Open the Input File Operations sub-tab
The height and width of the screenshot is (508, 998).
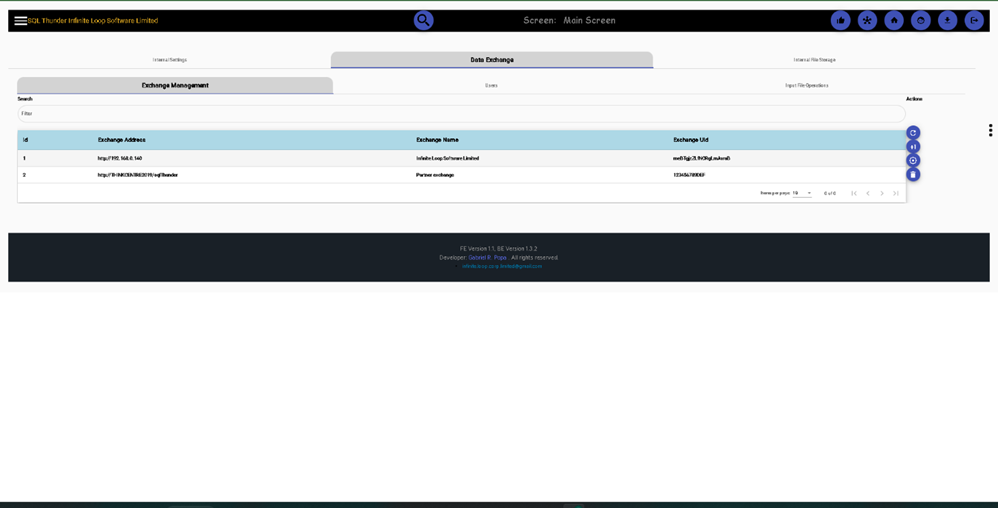(807, 85)
